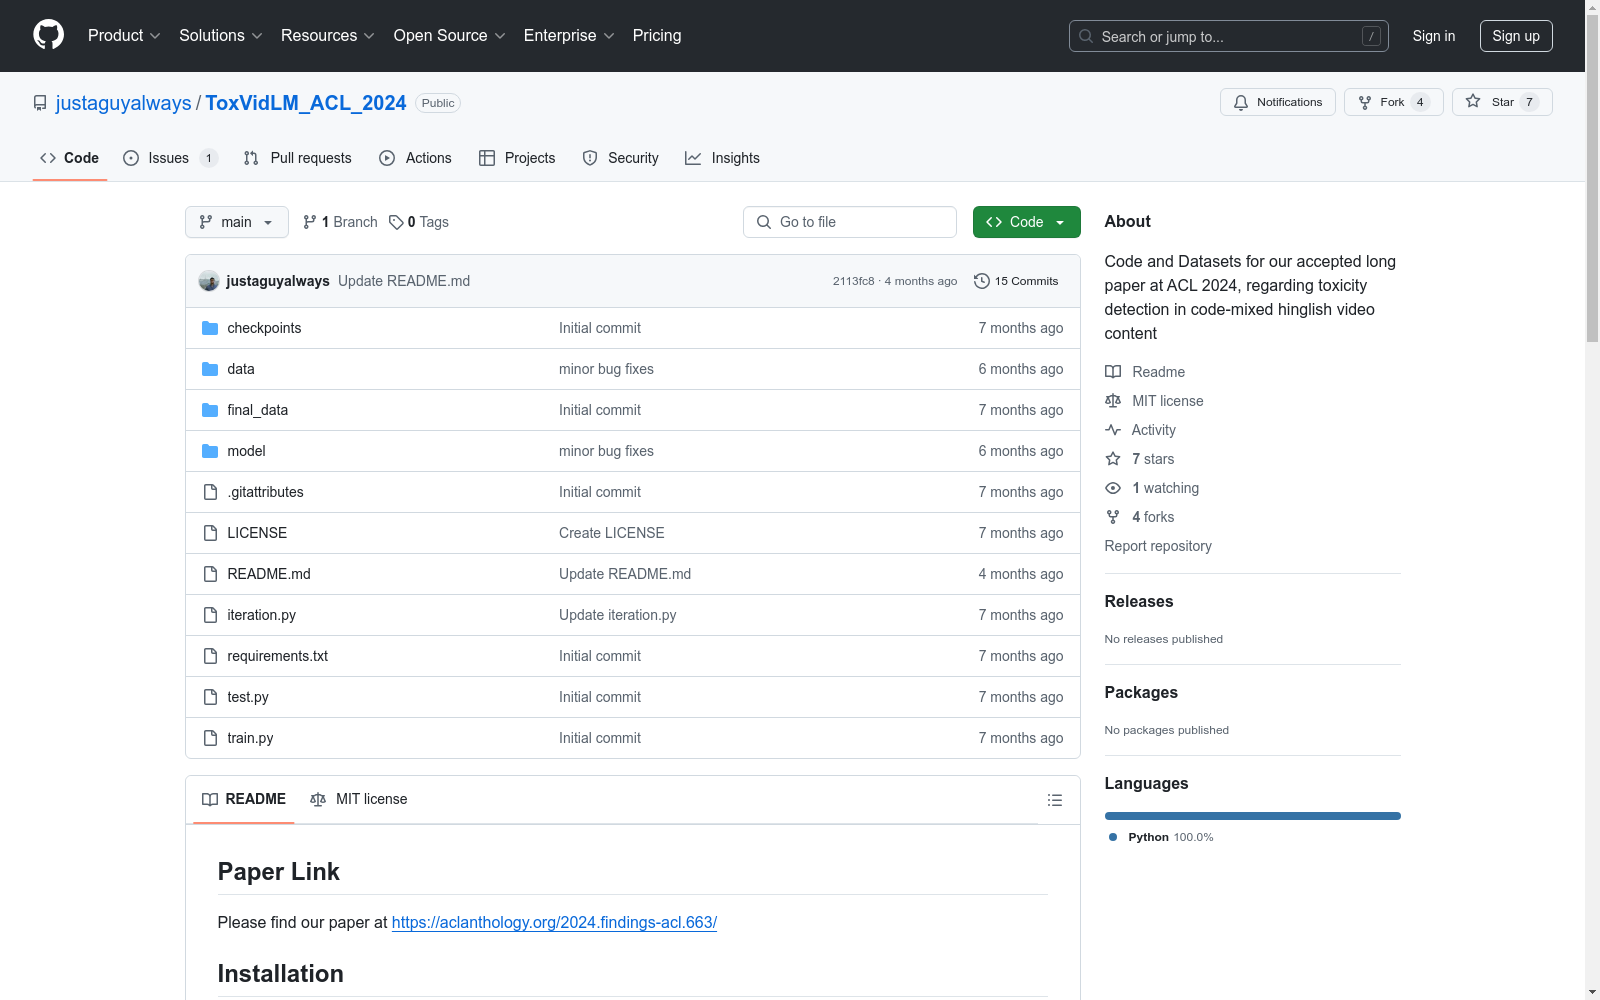Open the main branch selector dropdown

tap(237, 222)
